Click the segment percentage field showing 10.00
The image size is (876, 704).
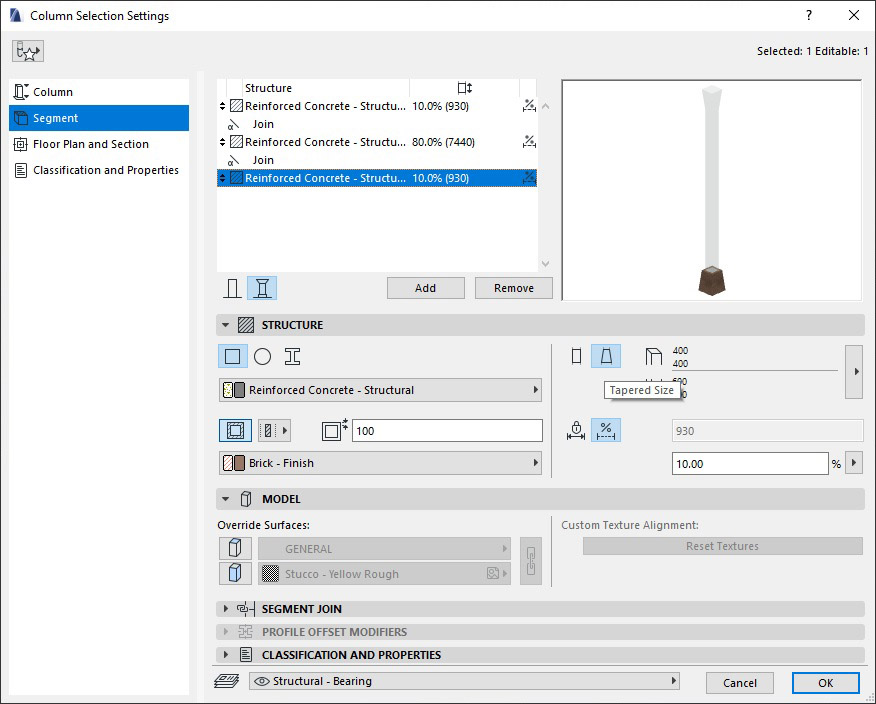(750, 464)
